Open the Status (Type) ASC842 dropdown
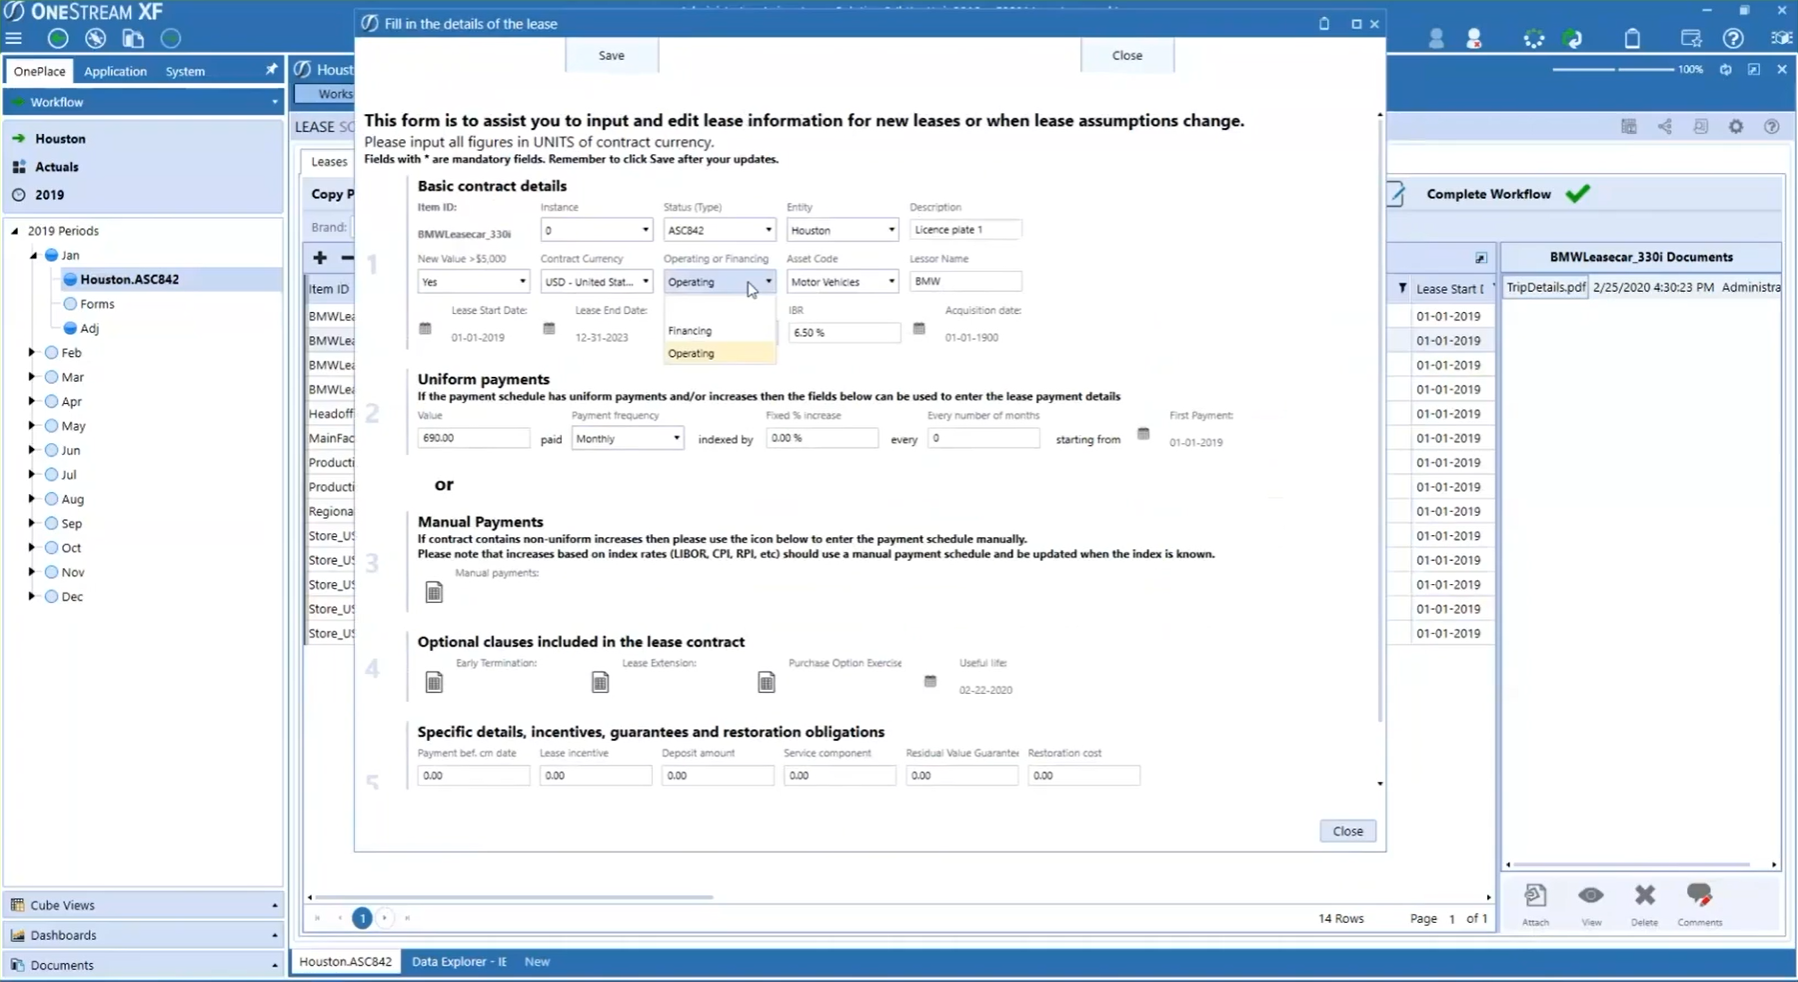The image size is (1798, 982). [719, 230]
